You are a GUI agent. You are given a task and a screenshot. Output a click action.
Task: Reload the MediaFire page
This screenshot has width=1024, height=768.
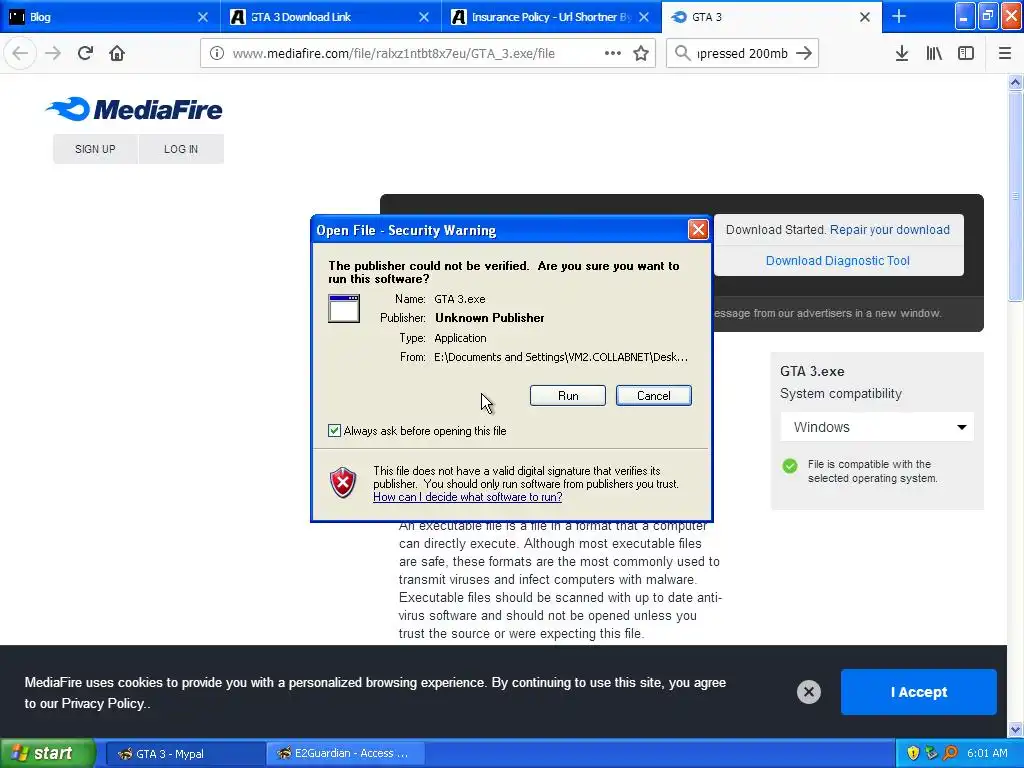tap(85, 53)
